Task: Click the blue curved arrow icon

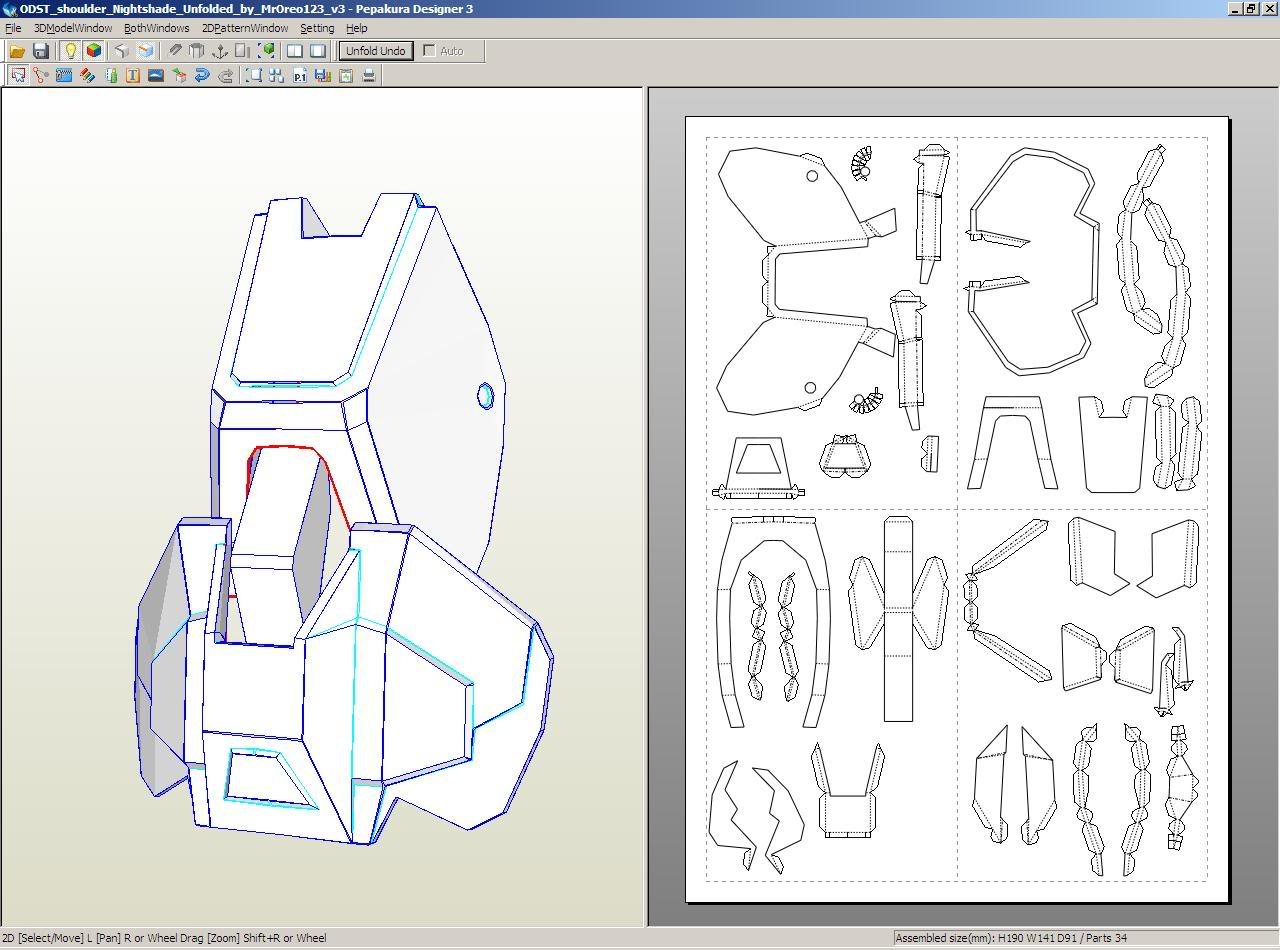Action: coord(202,75)
